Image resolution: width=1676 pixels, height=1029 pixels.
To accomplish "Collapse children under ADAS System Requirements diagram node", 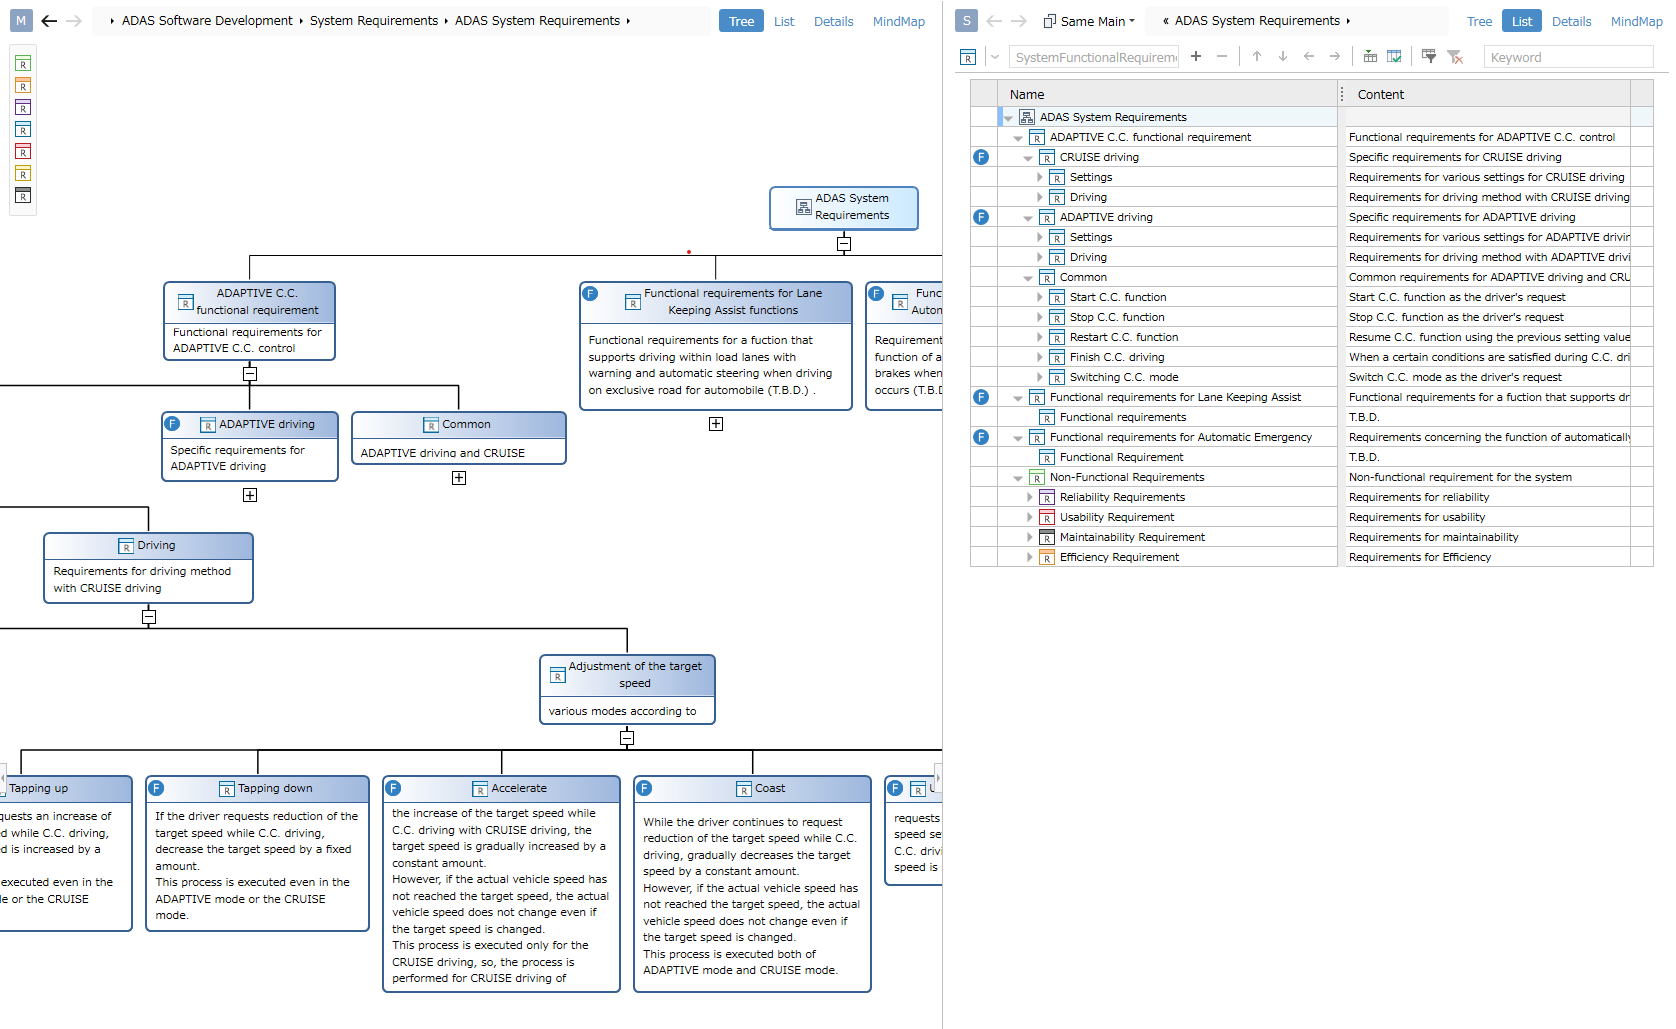I will pos(844,243).
